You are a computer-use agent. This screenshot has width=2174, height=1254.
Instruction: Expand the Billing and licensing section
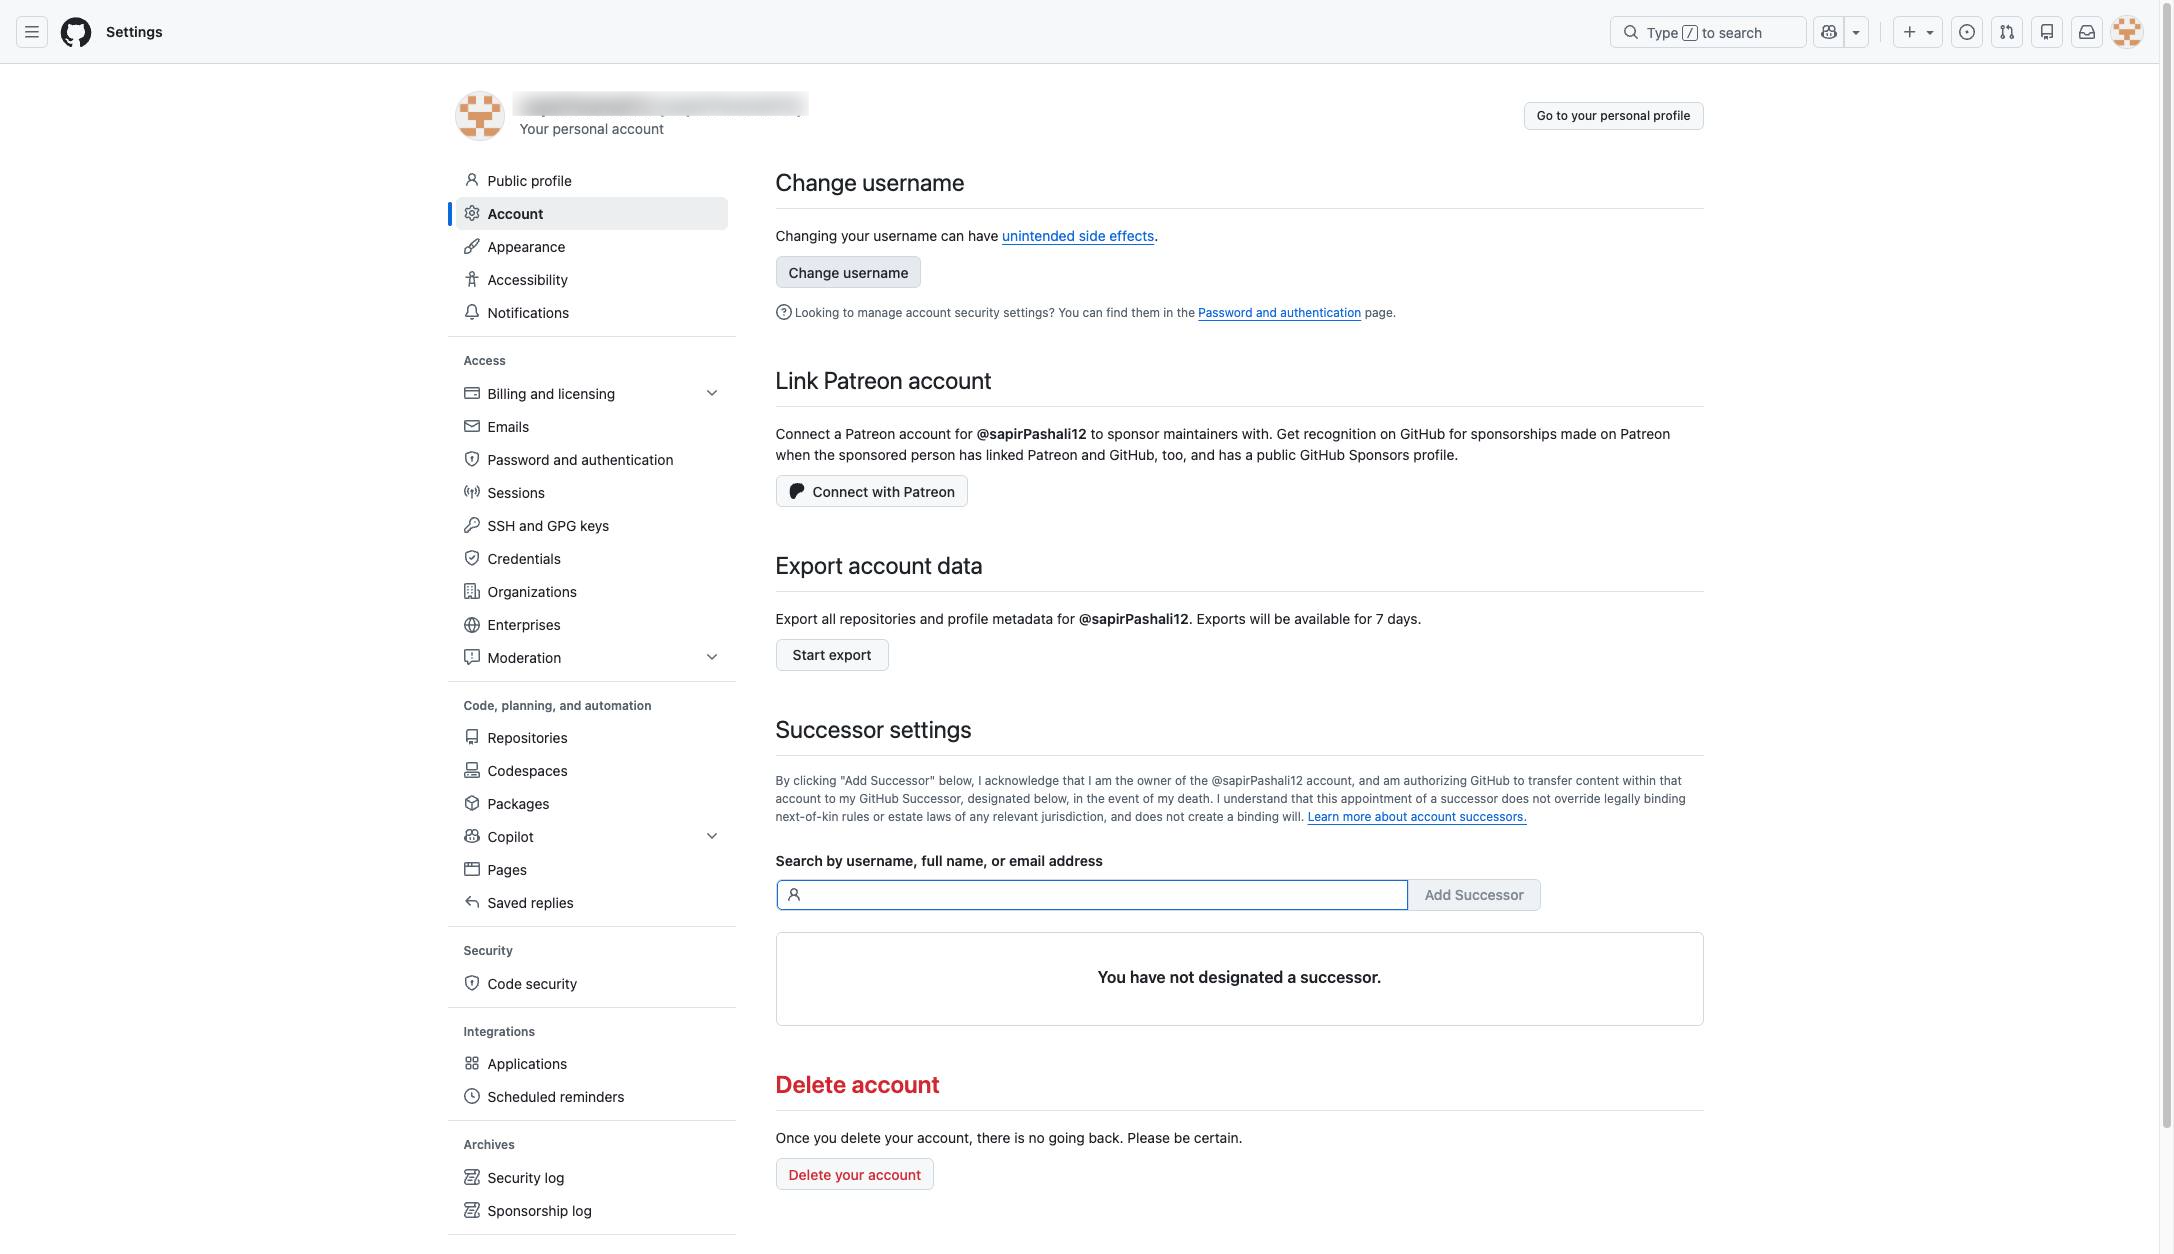pyautogui.click(x=712, y=393)
